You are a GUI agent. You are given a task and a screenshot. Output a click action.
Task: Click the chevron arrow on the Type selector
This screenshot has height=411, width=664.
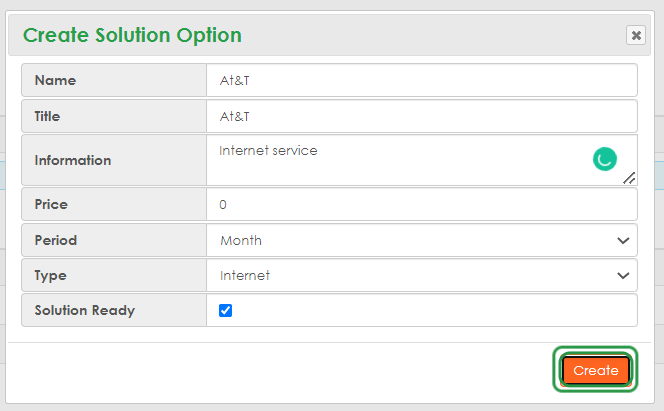point(624,275)
